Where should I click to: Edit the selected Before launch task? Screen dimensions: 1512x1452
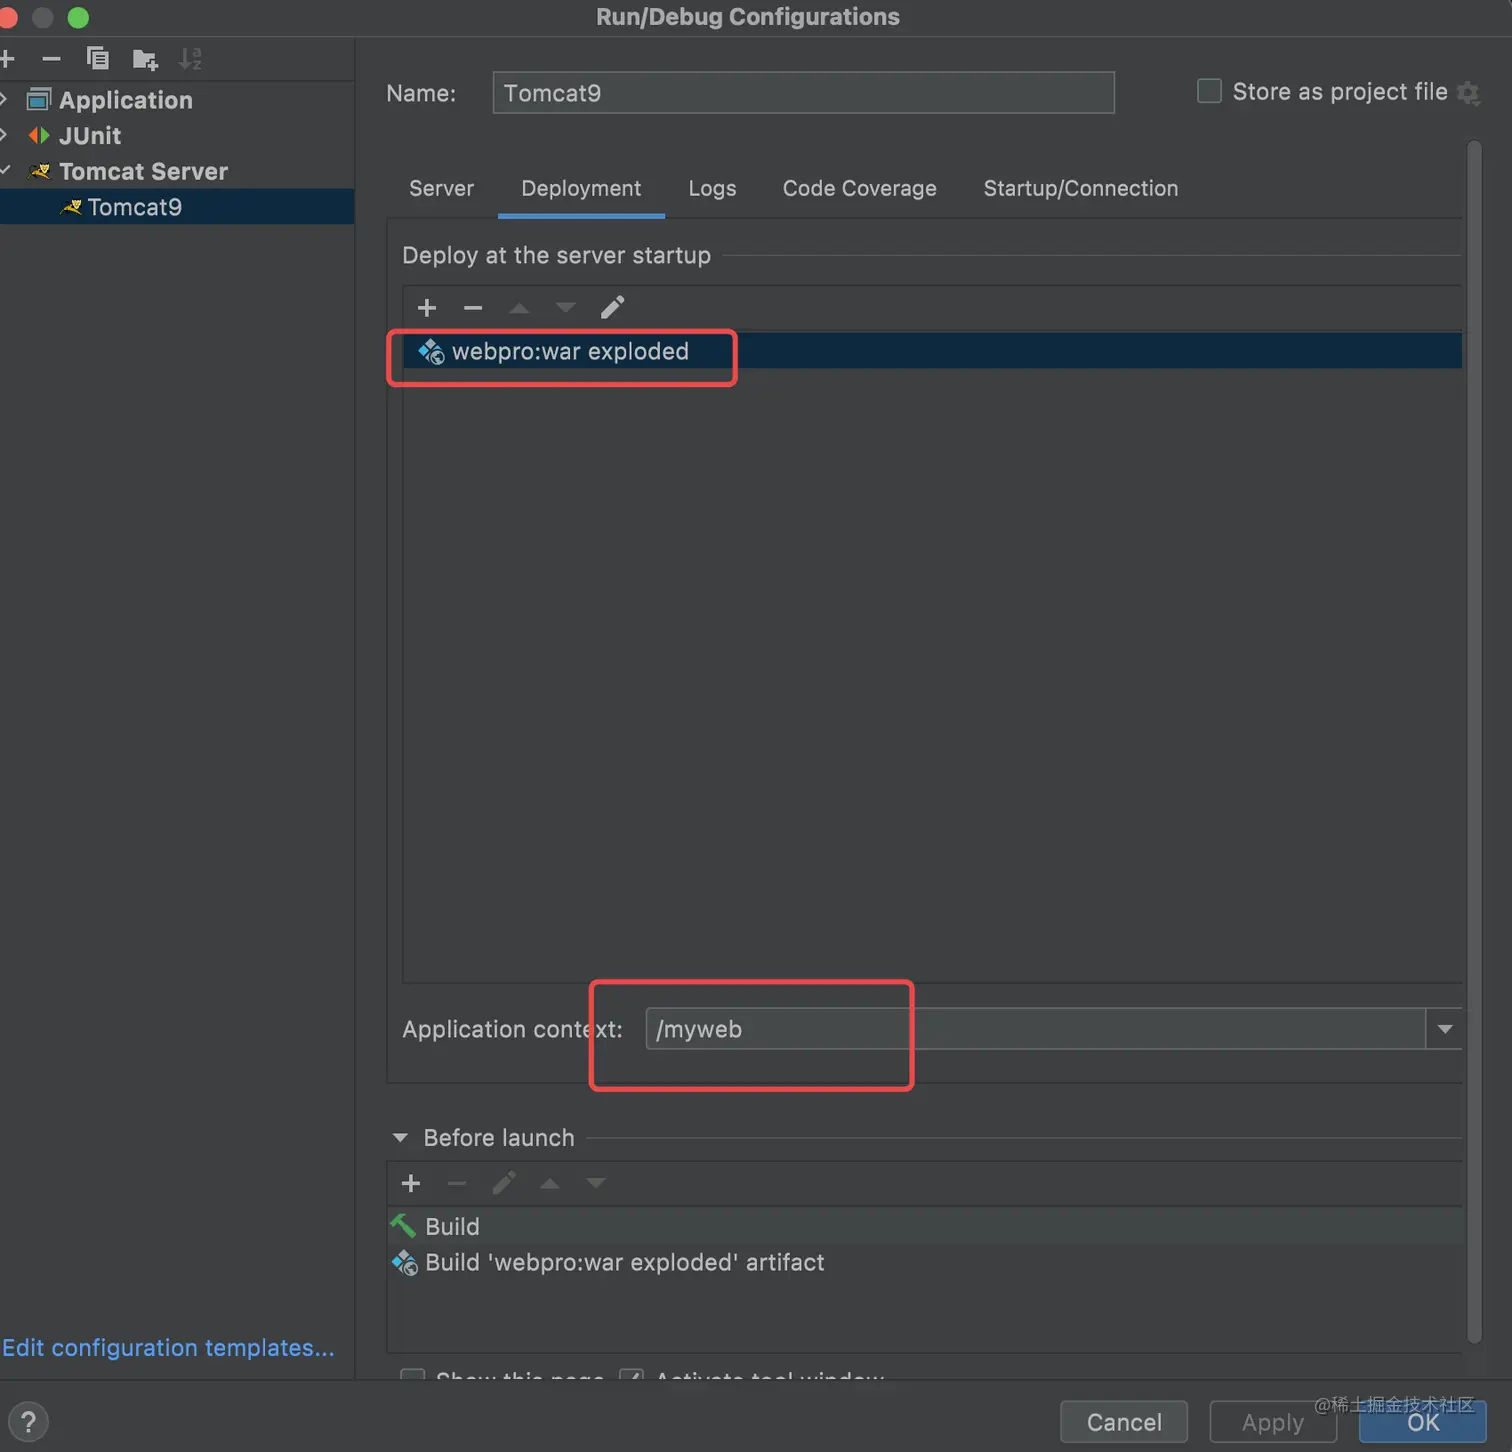[504, 1184]
